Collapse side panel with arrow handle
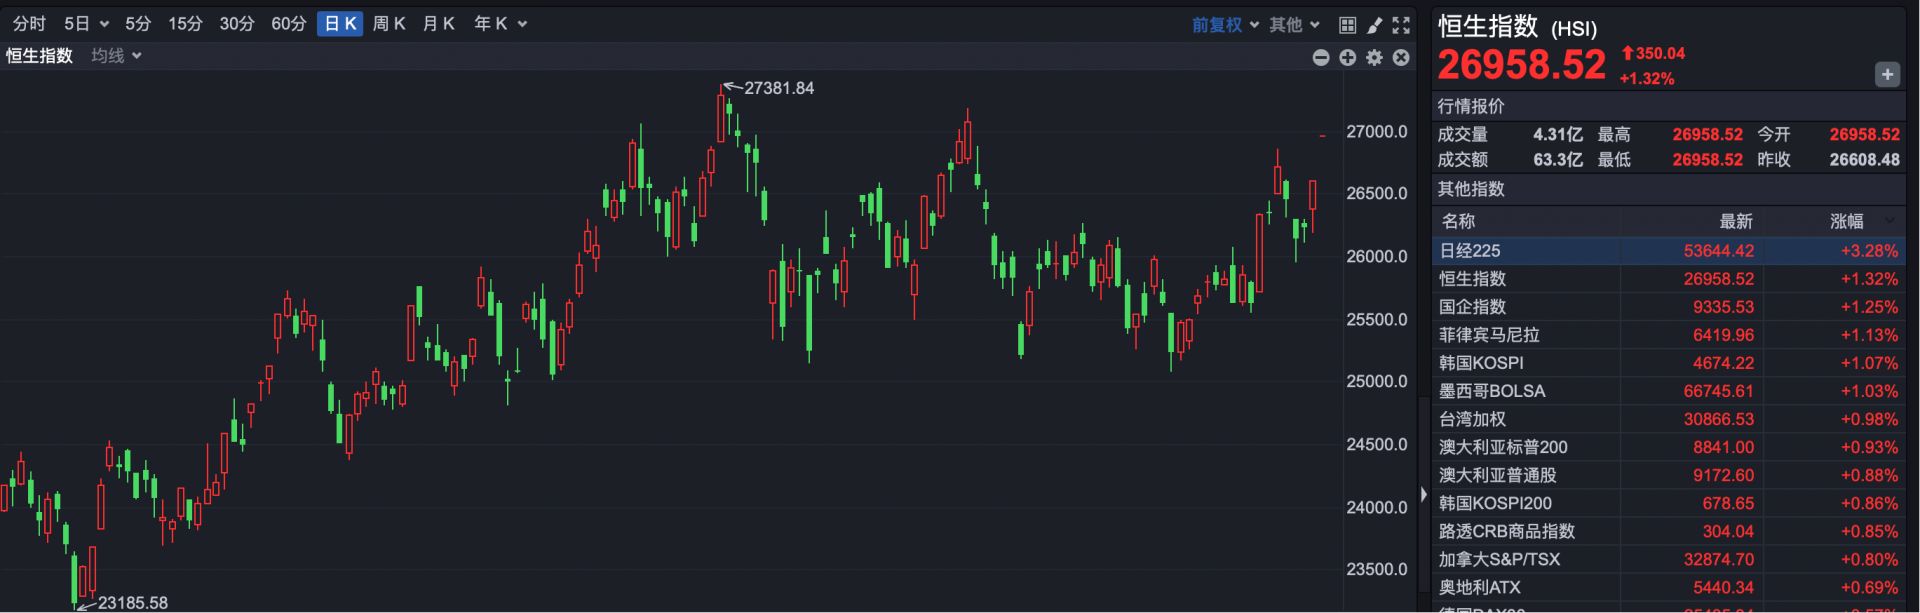1920x613 pixels. point(1423,494)
